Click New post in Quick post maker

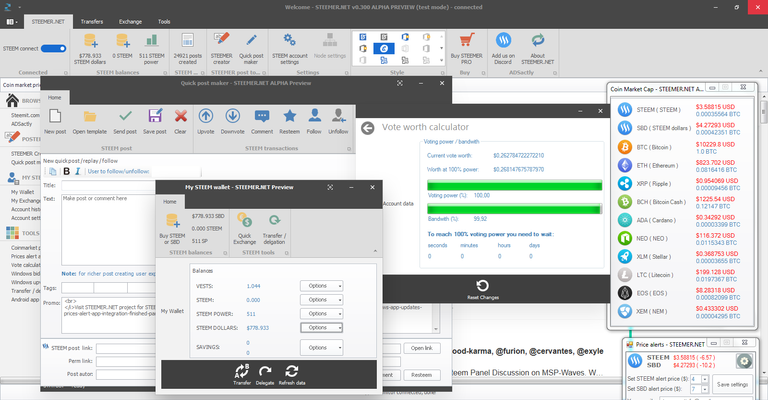click(x=55, y=121)
